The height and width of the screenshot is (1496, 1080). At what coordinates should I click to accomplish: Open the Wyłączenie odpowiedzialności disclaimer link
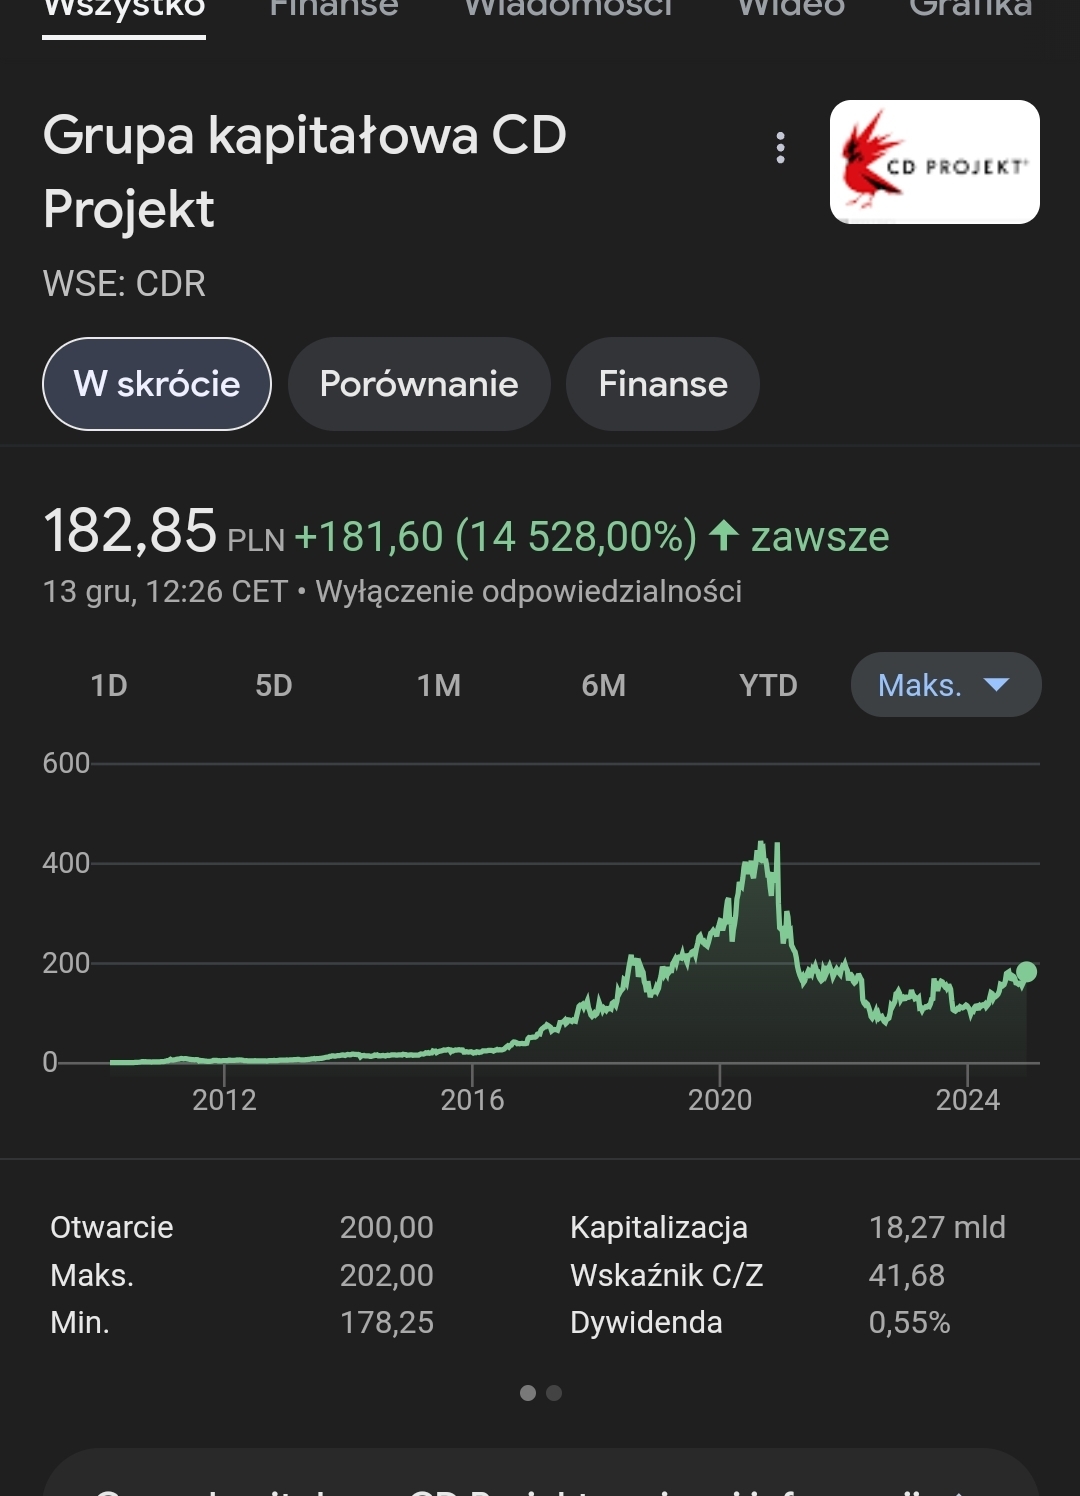pyautogui.click(x=528, y=591)
